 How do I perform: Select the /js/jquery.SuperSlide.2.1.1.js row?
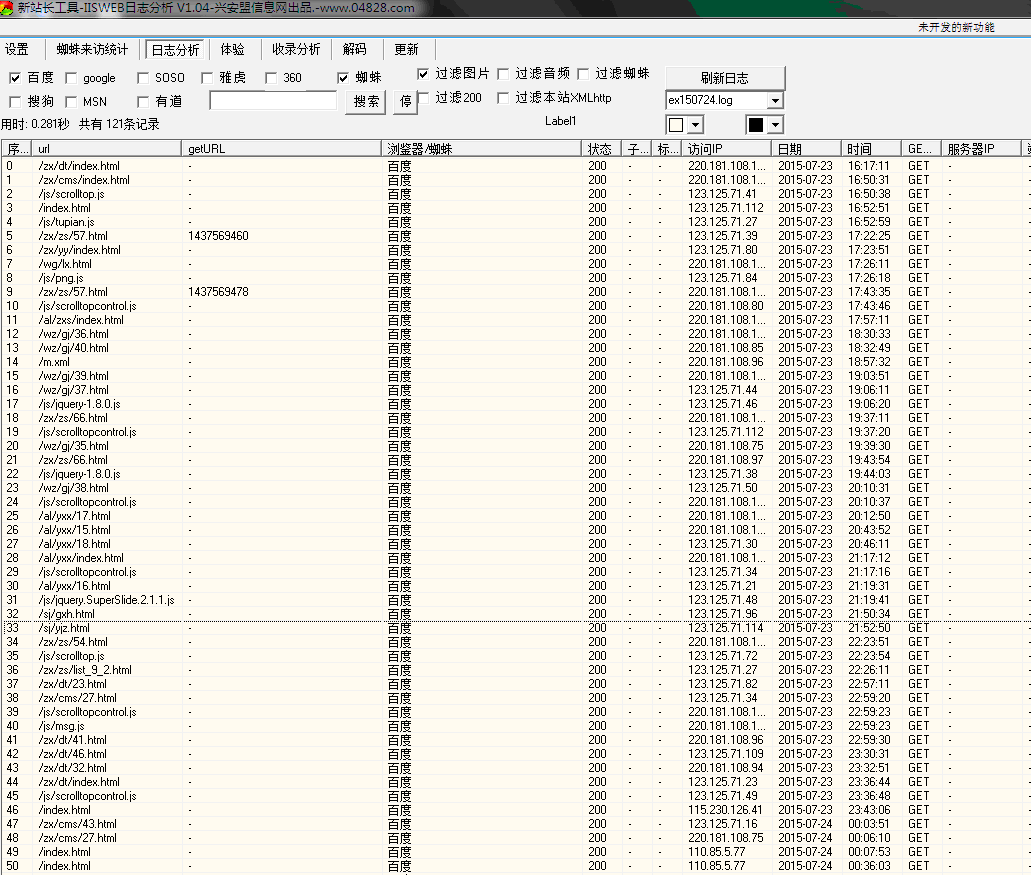click(516, 600)
